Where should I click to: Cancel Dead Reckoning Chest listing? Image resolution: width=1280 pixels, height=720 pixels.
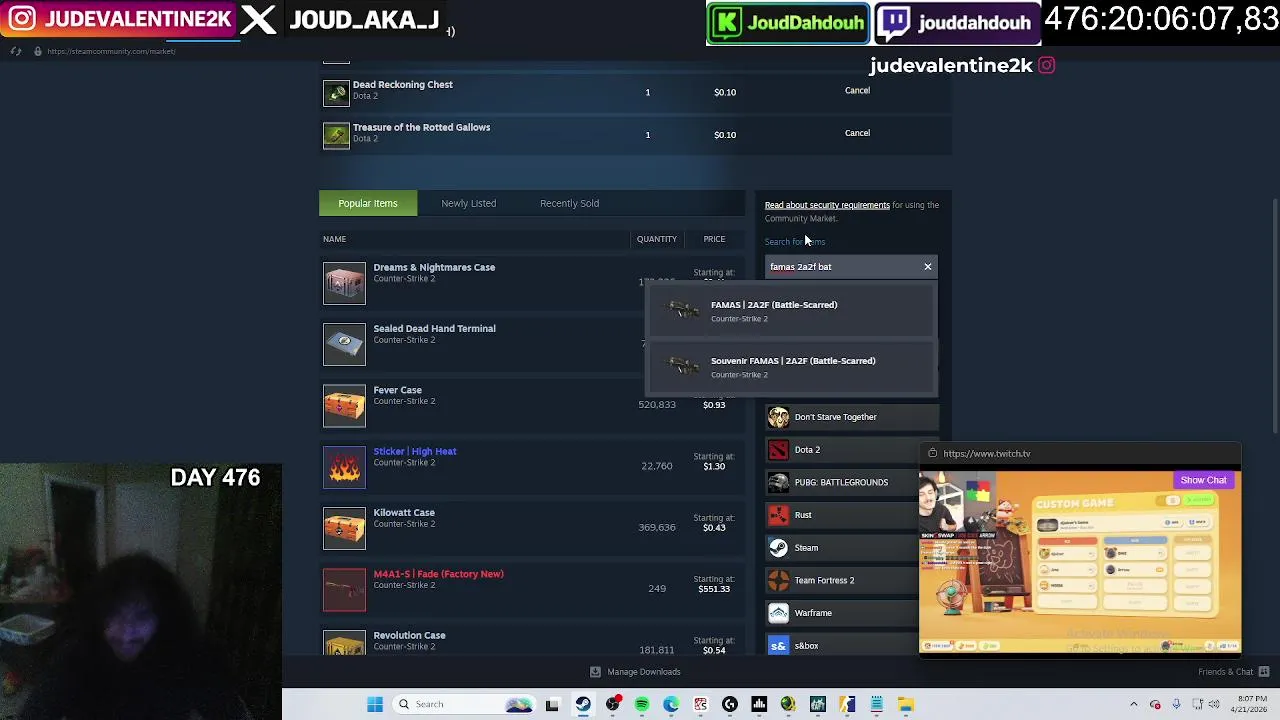(857, 90)
